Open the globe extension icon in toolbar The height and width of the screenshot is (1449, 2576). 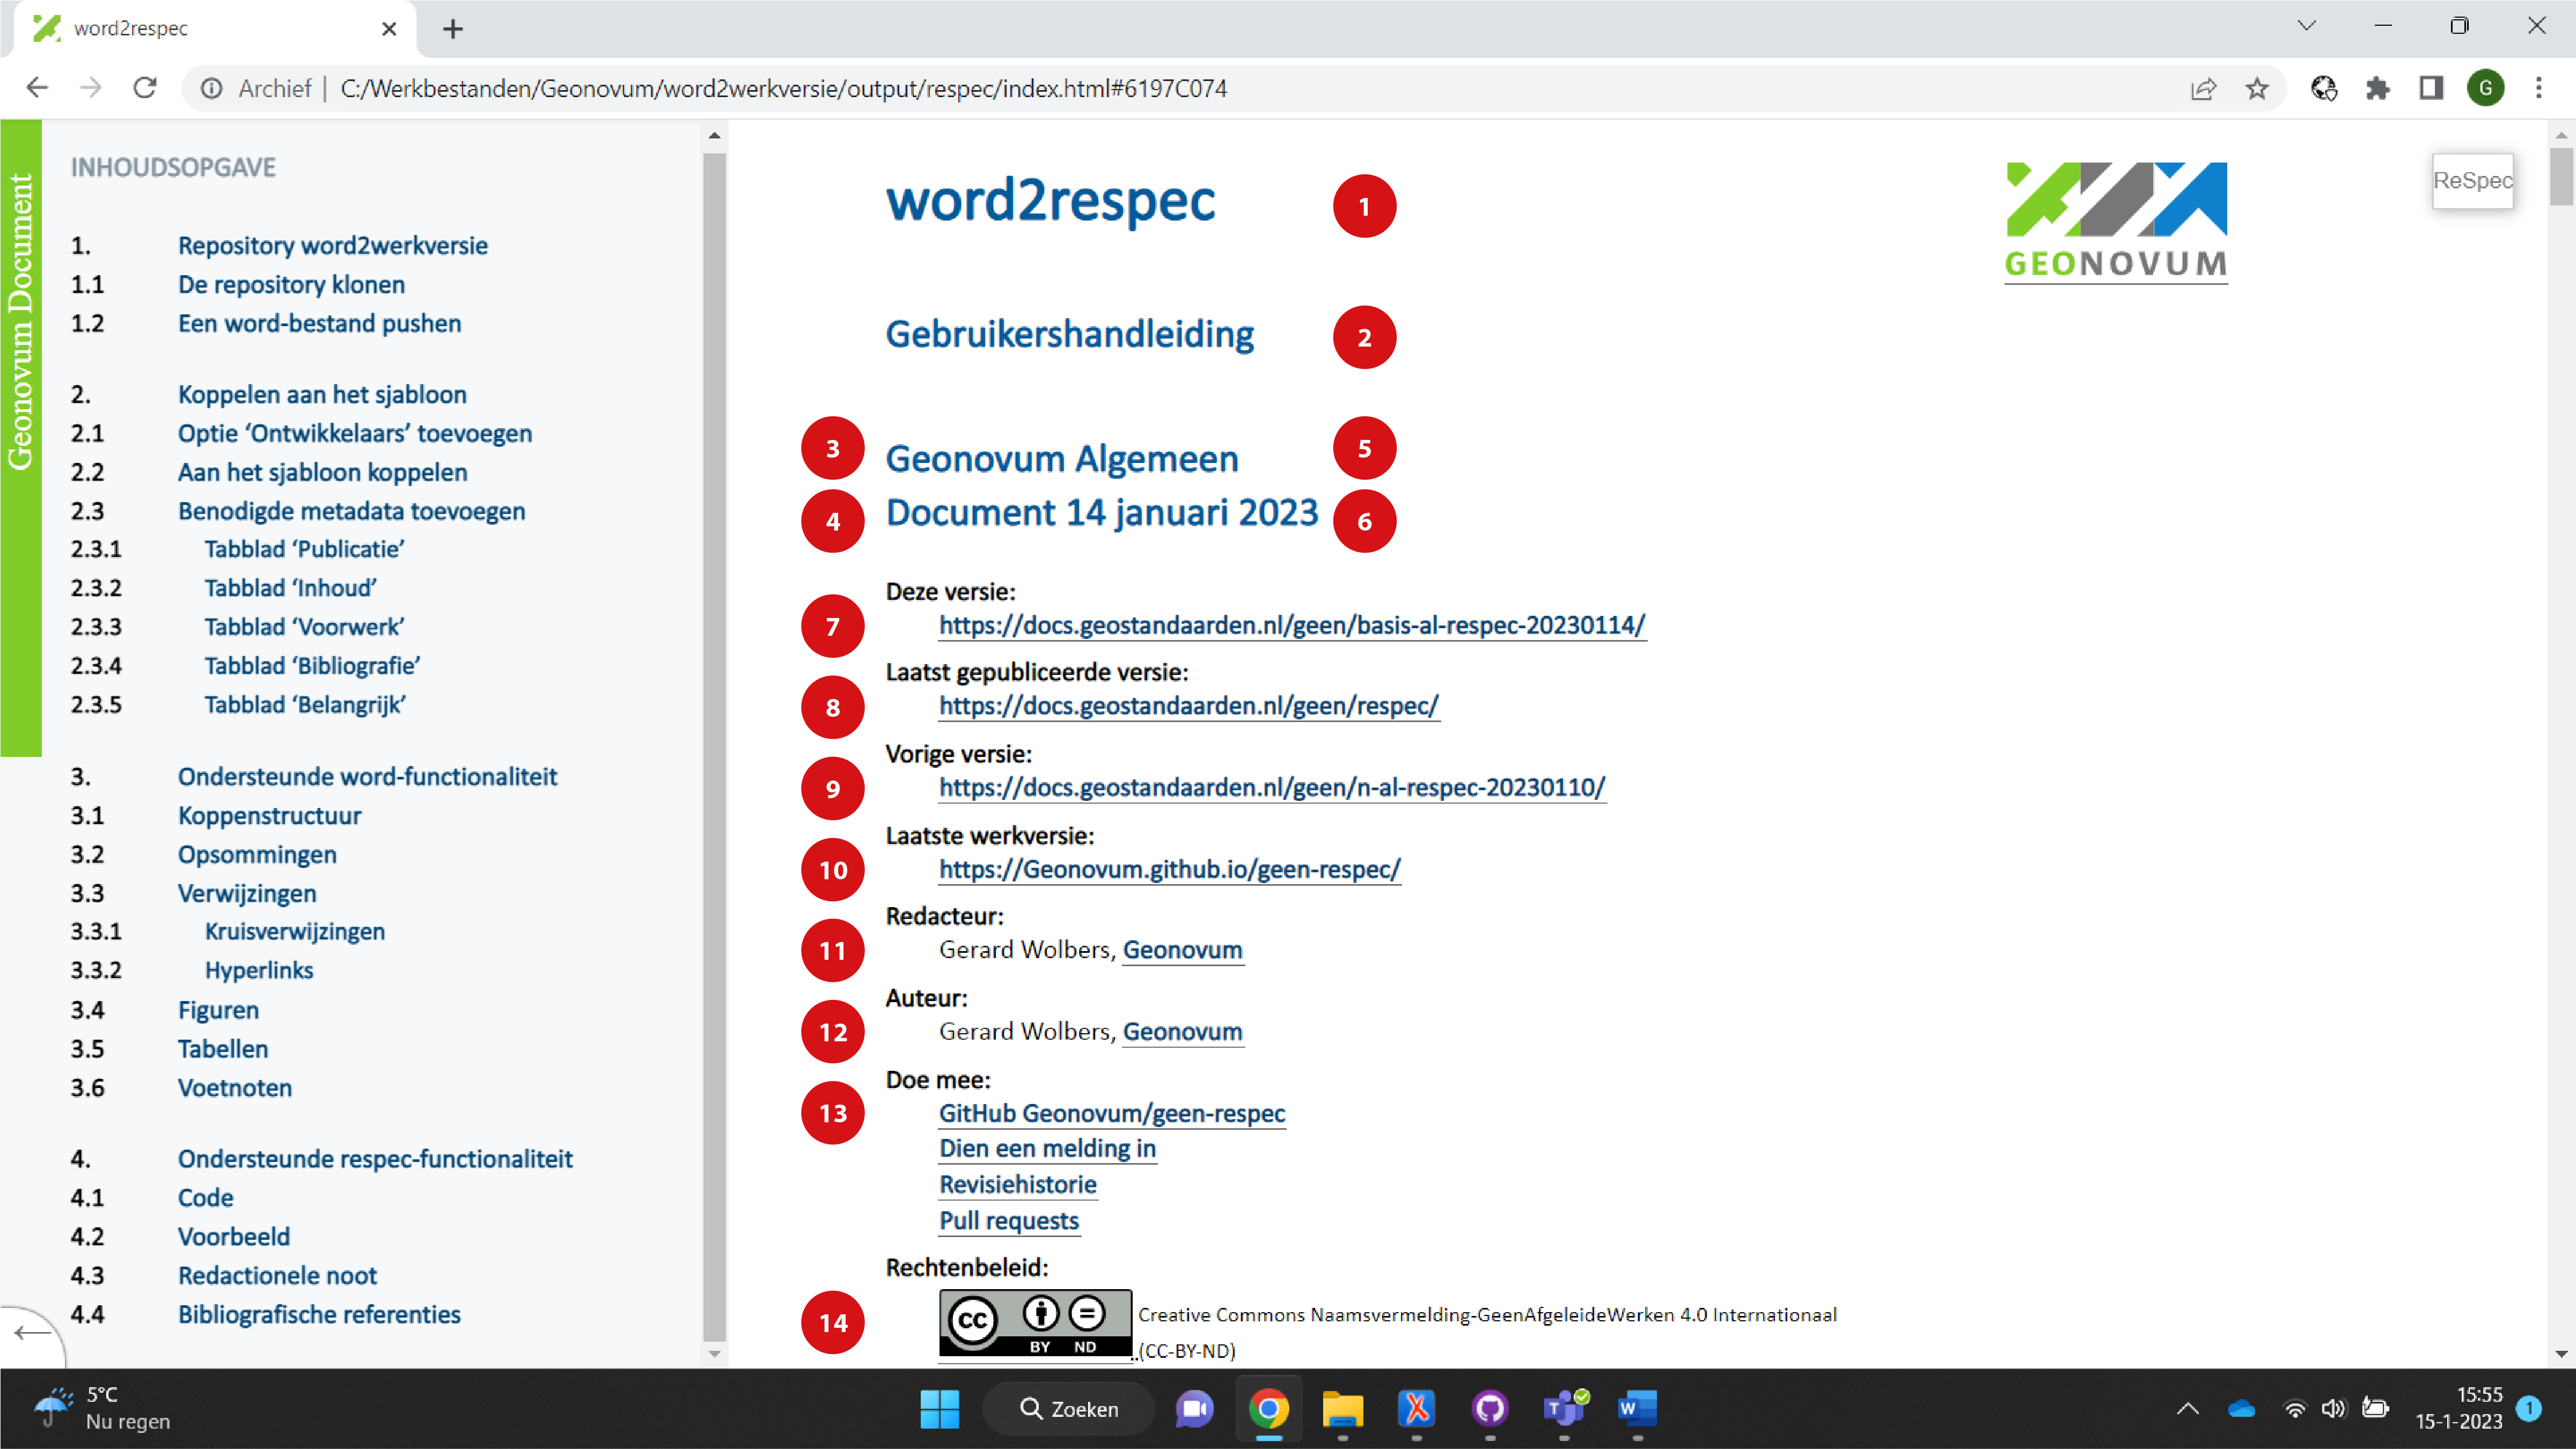pos(2324,89)
